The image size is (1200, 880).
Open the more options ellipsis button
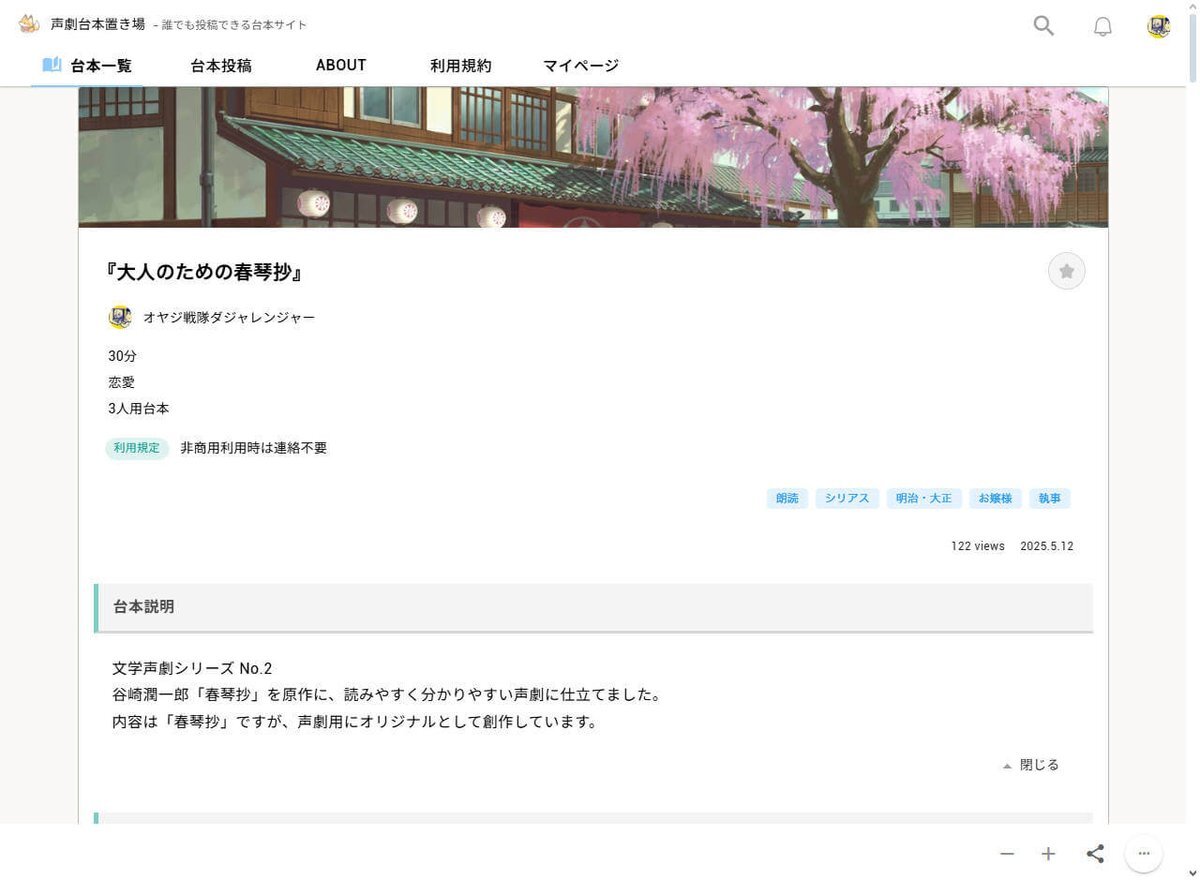1144,853
